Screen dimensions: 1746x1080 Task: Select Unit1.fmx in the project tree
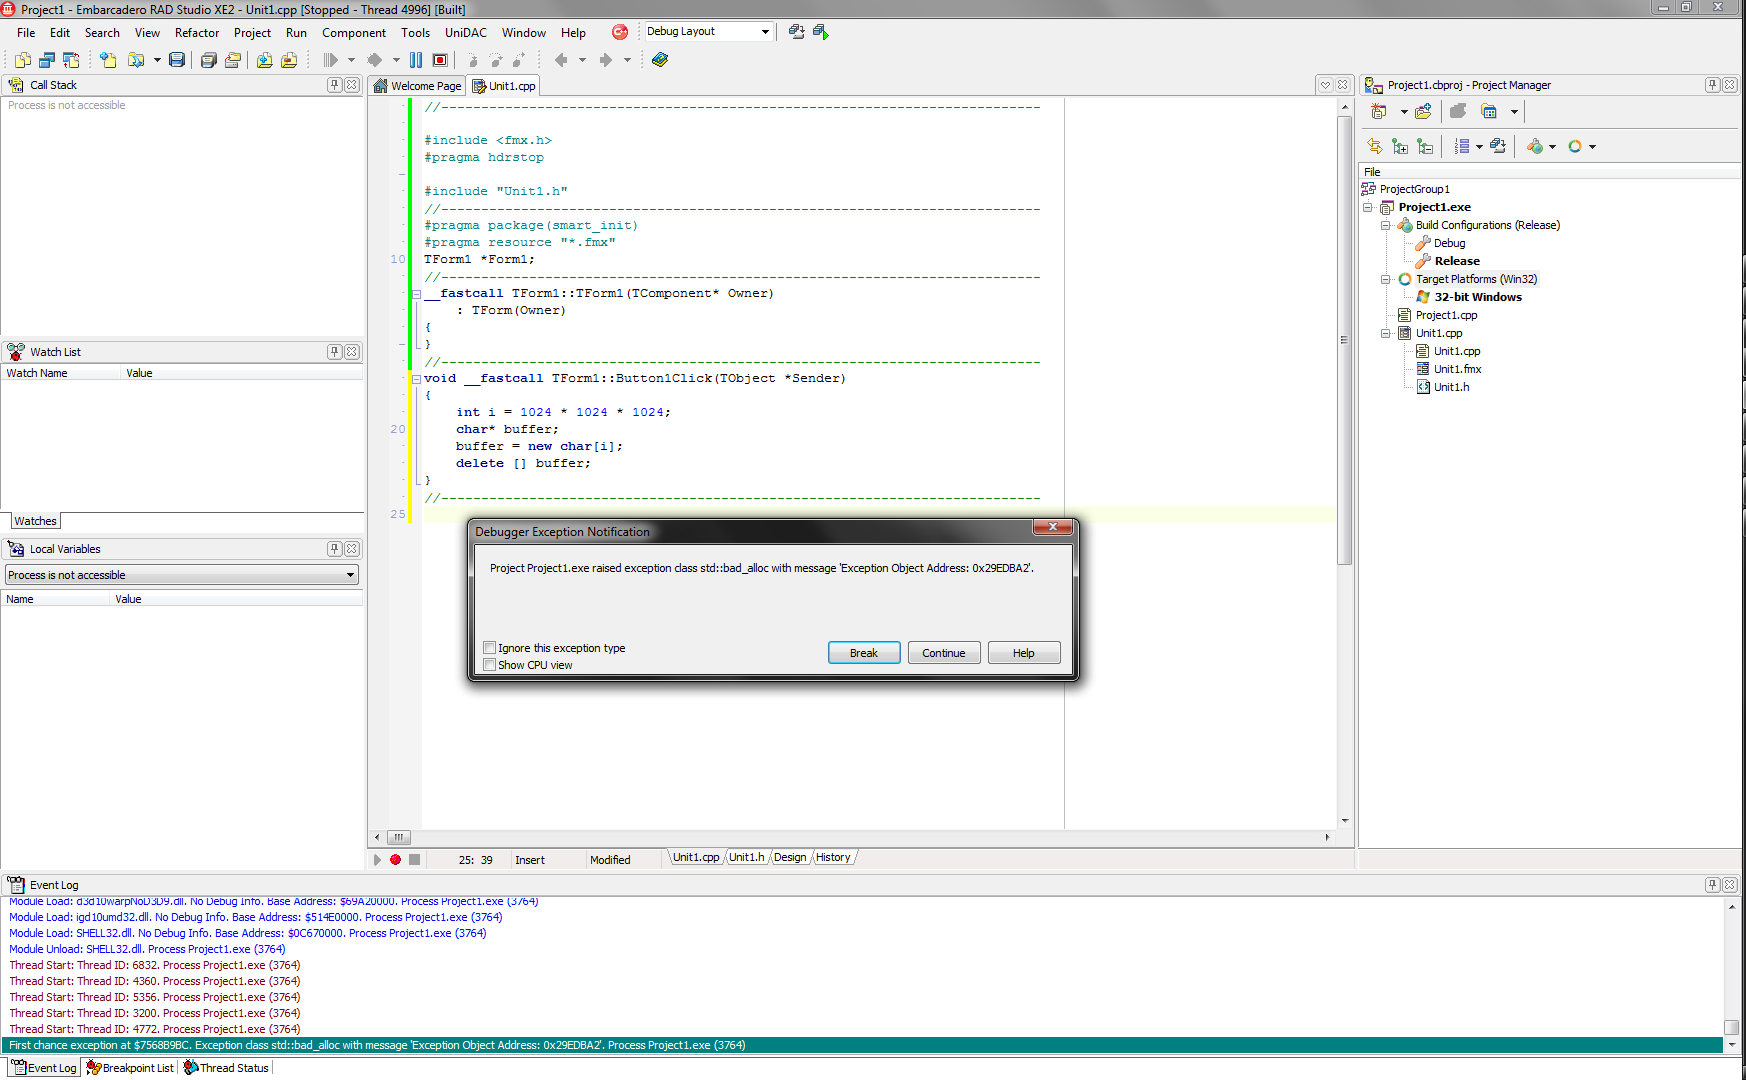pyautogui.click(x=1457, y=369)
